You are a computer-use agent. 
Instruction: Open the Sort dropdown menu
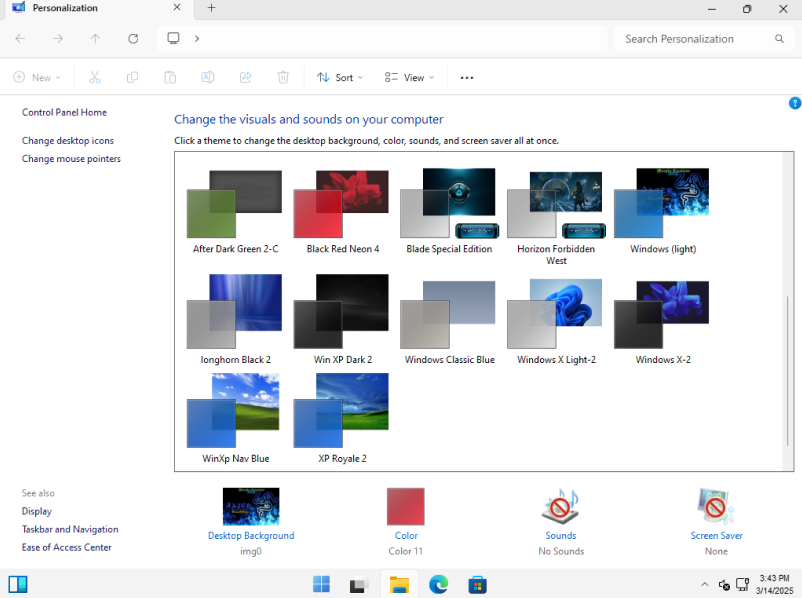click(x=340, y=77)
